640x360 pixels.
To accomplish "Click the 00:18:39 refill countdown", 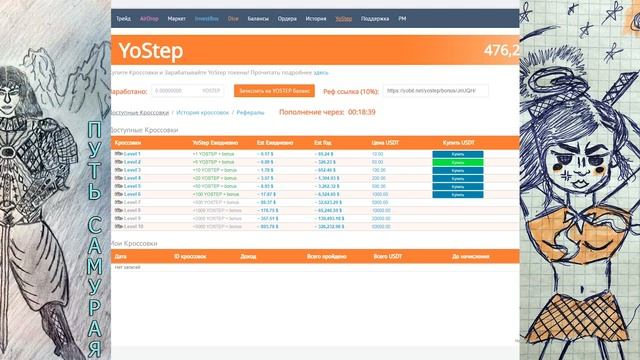I will pyautogui.click(x=362, y=112).
